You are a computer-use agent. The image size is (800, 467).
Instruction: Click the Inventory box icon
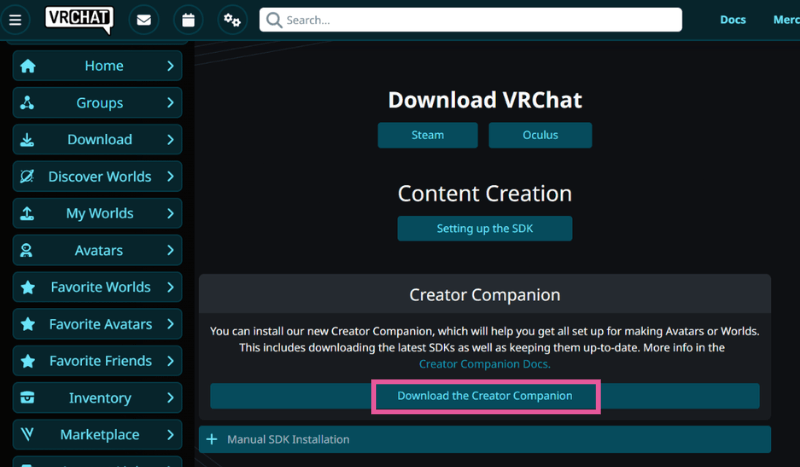coord(27,398)
